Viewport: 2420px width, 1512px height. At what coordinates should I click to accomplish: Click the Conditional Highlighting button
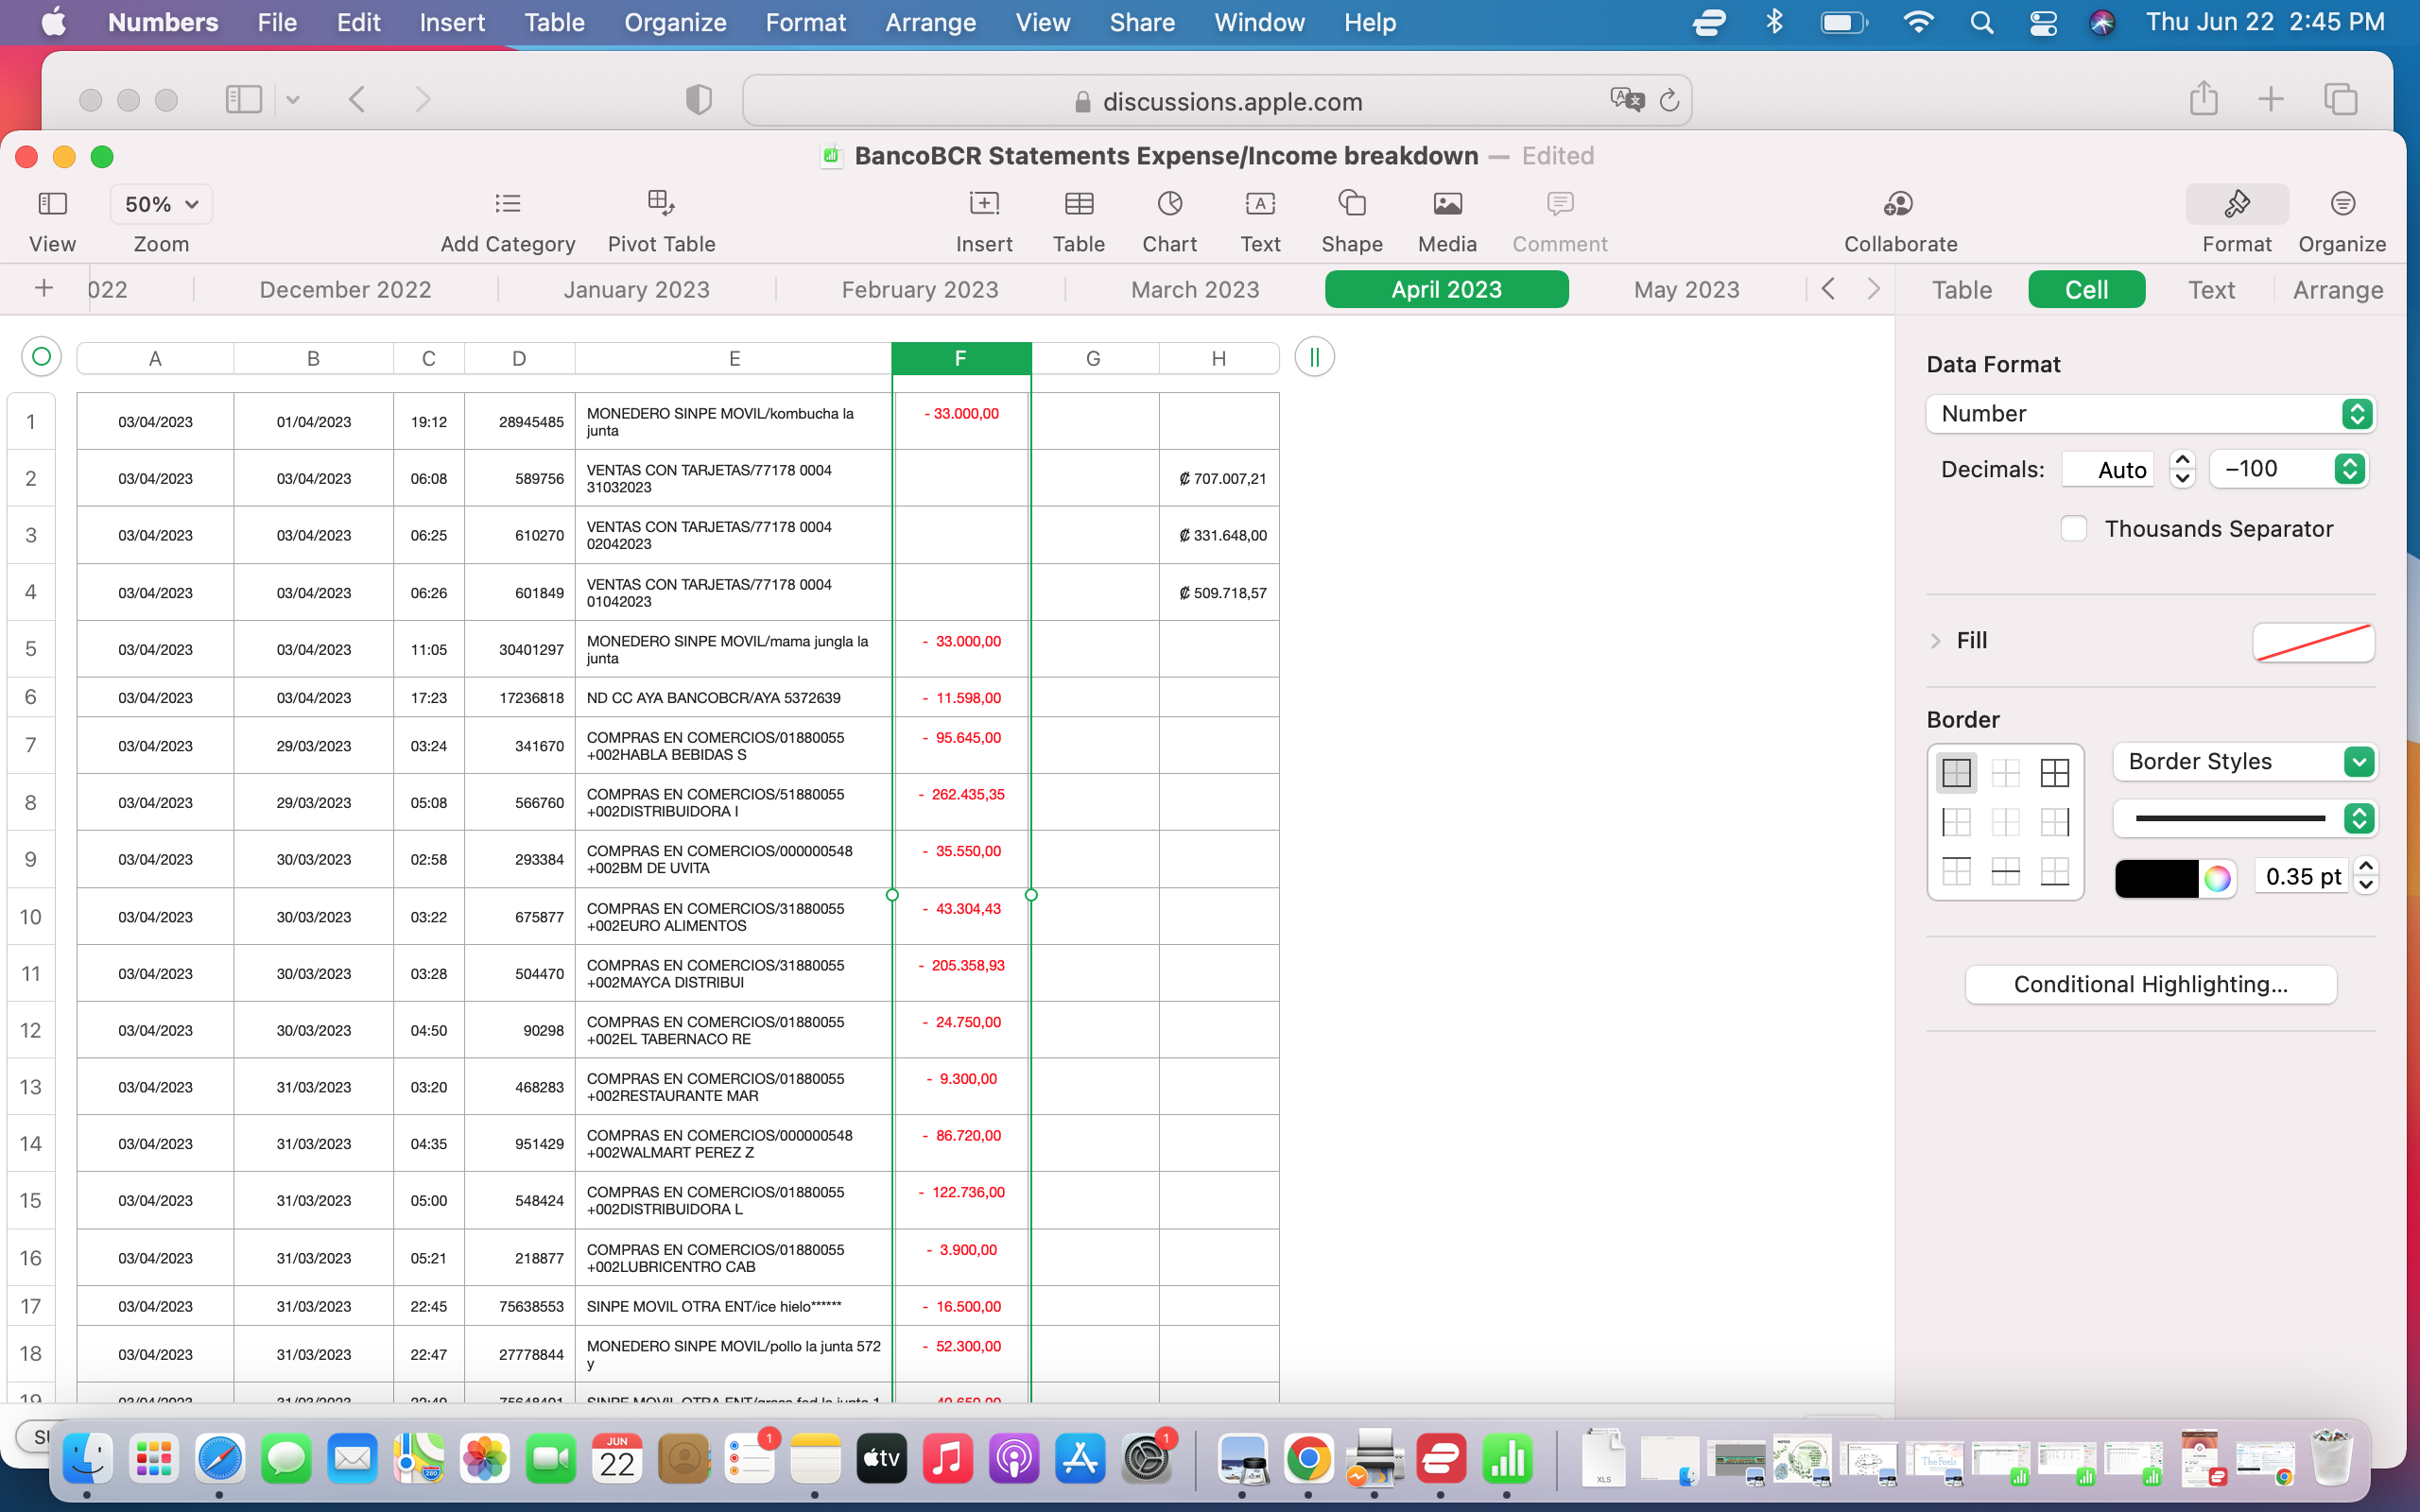[x=2150, y=985]
